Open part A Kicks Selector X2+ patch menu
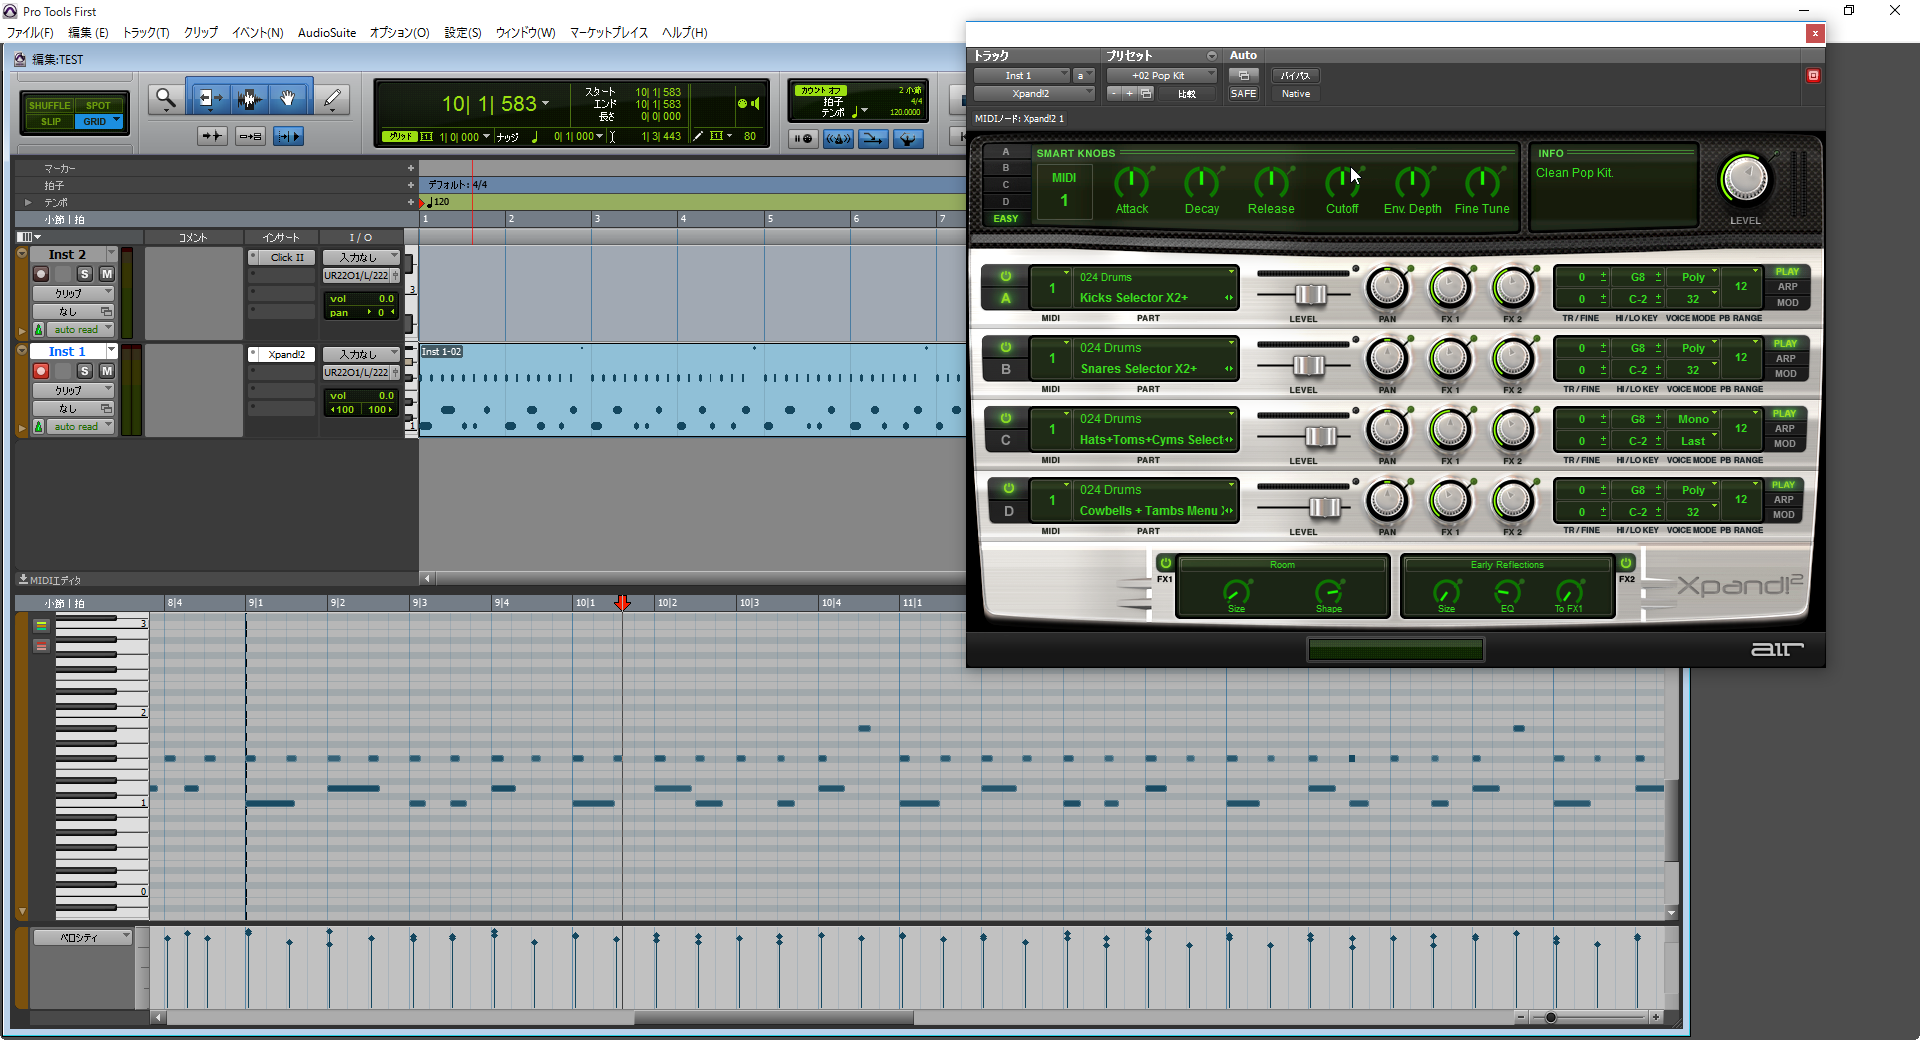 point(1156,298)
